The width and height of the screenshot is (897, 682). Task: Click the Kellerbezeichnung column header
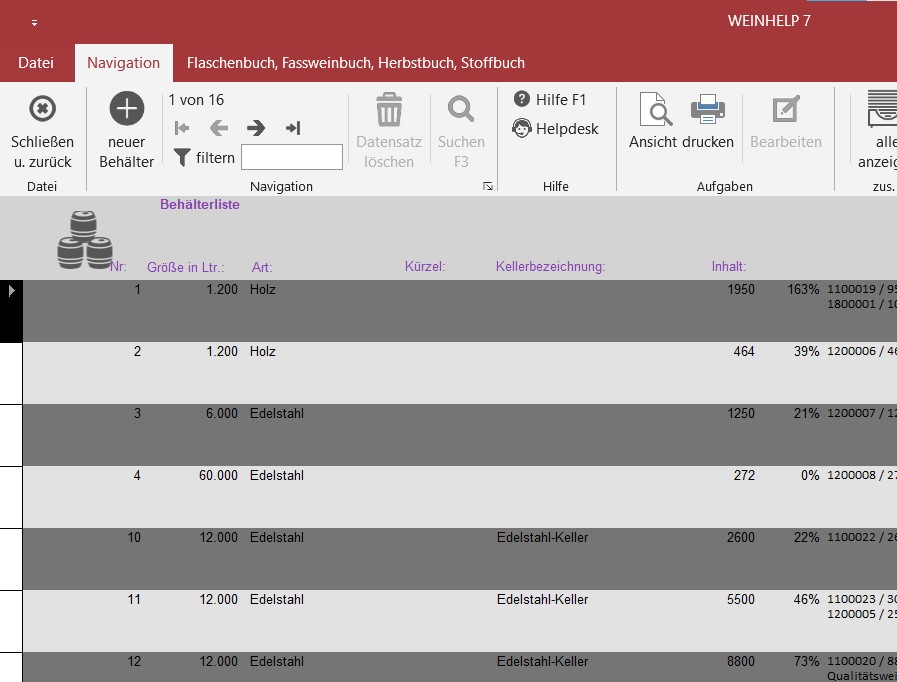pos(550,267)
